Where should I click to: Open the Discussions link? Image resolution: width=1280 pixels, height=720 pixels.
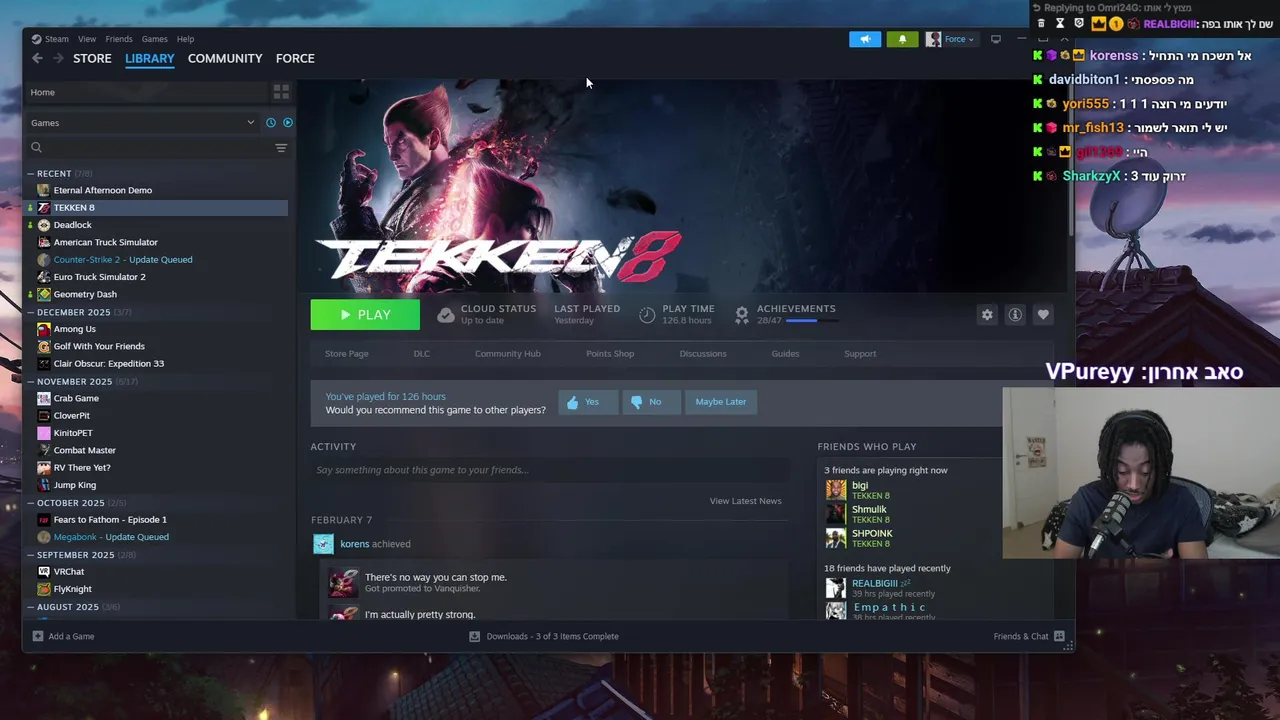click(703, 354)
